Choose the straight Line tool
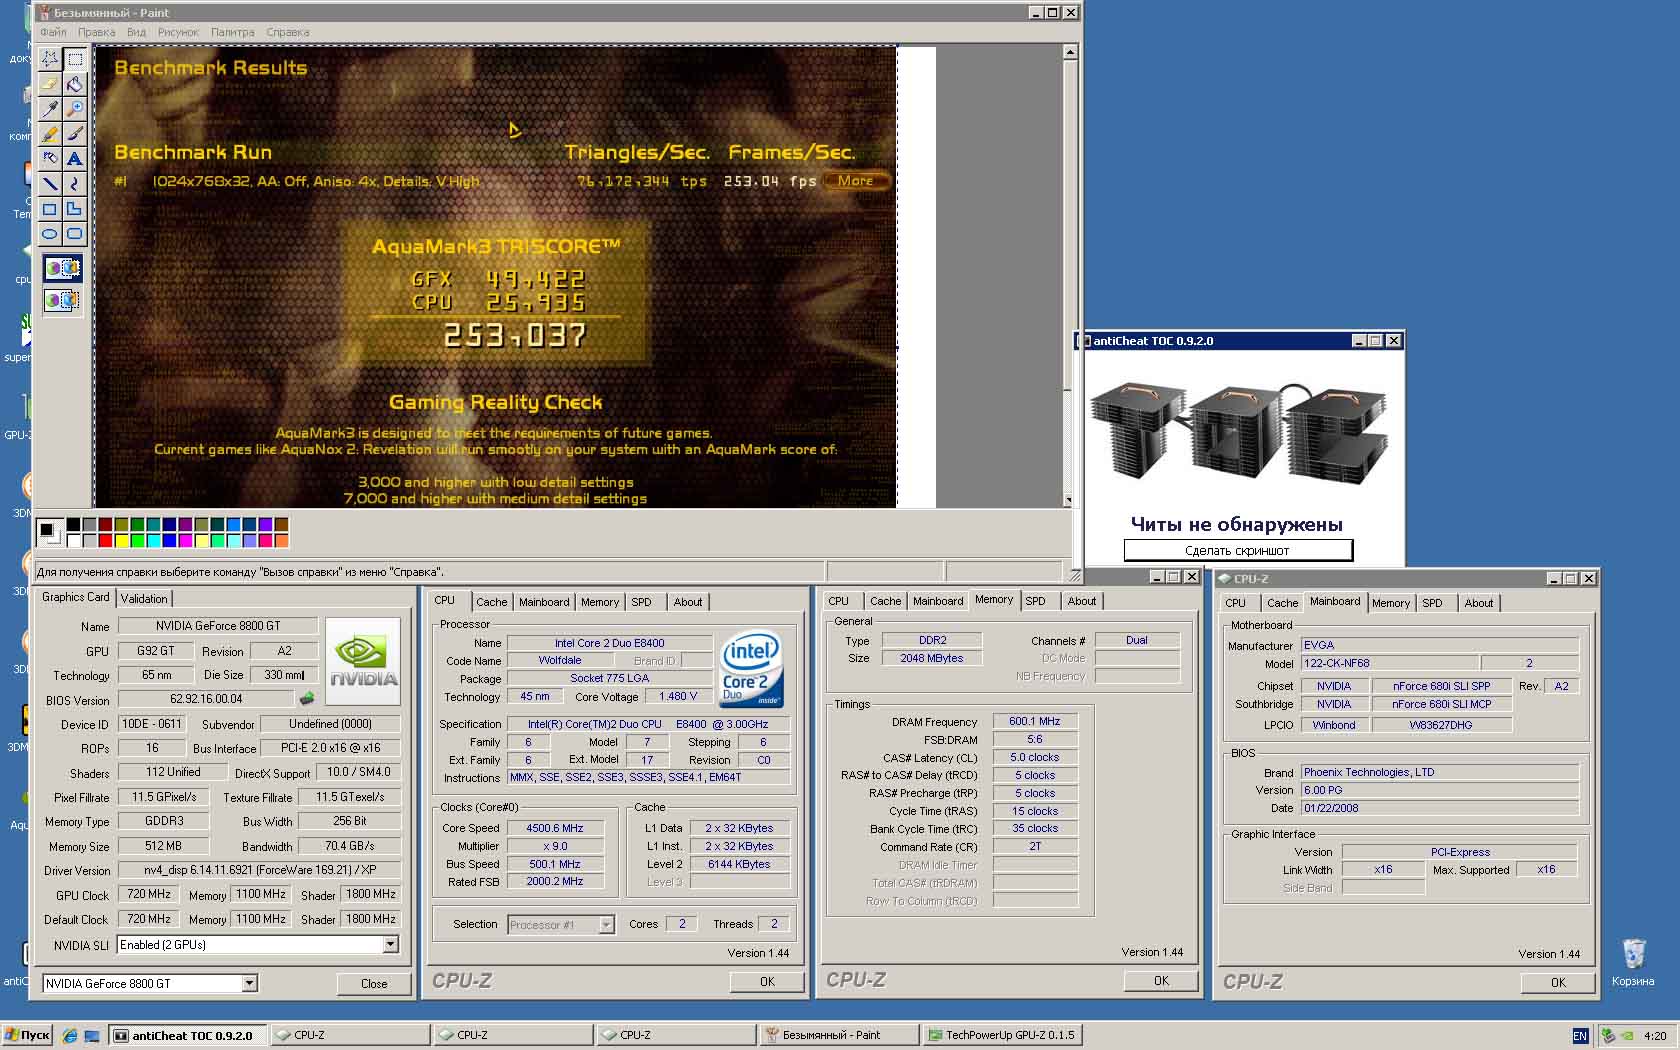This screenshot has width=1680, height=1050. (x=49, y=184)
